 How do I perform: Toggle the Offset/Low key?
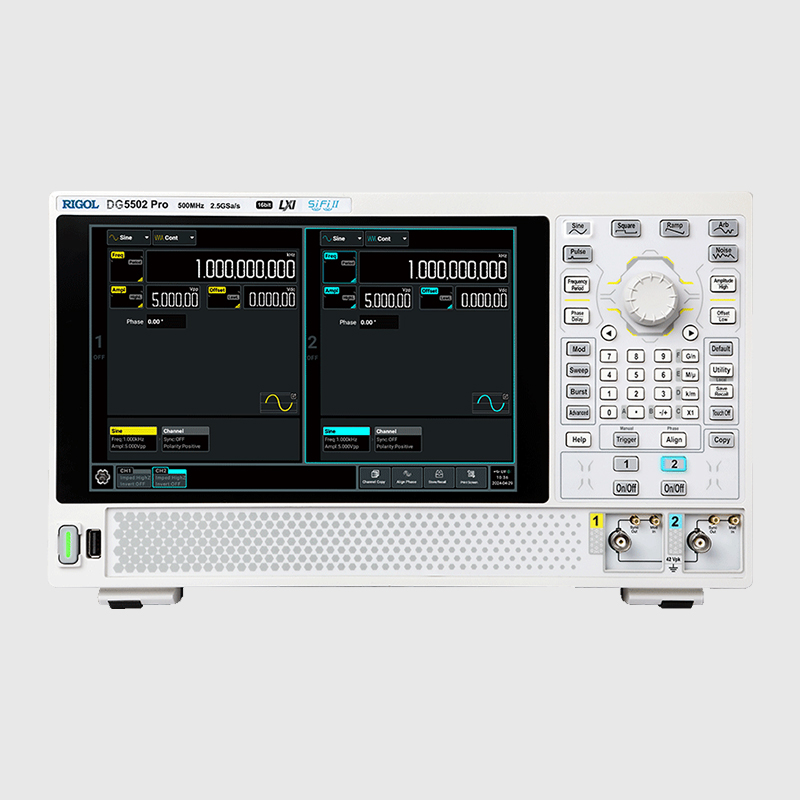point(723,316)
